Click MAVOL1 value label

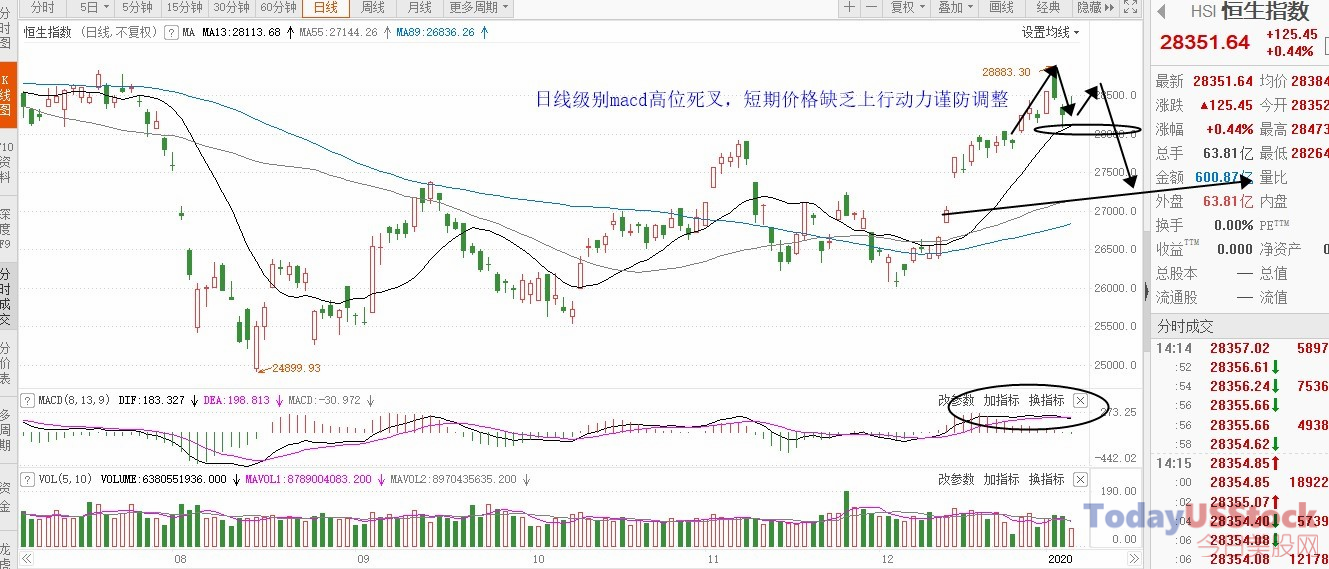click(x=308, y=479)
